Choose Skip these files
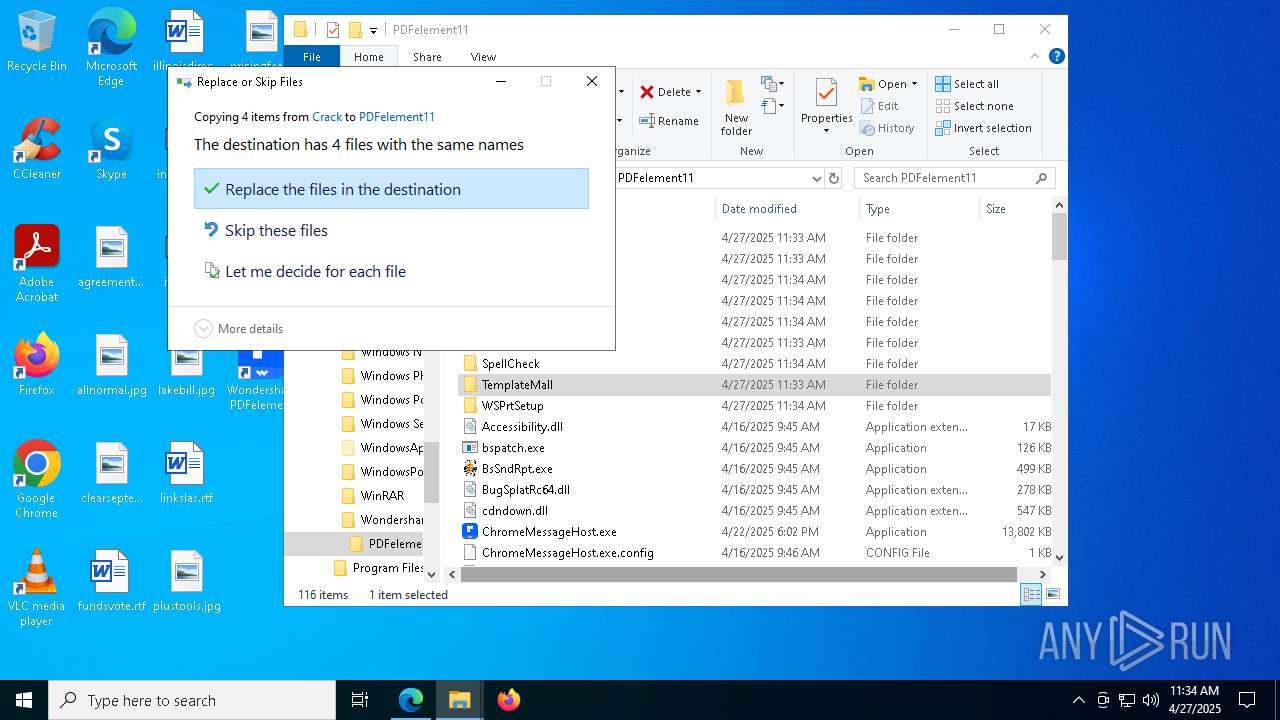Screen dimensions: 1280x720 coord(391,230)
